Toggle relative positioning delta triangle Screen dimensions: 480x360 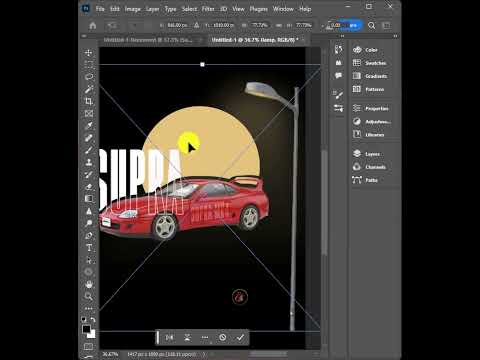click(x=197, y=25)
